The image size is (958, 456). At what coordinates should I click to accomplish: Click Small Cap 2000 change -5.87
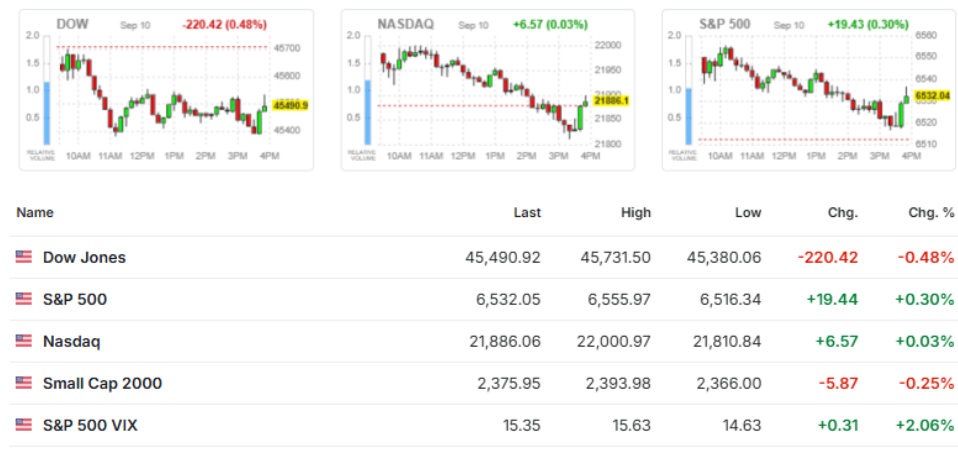pyautogui.click(x=838, y=383)
